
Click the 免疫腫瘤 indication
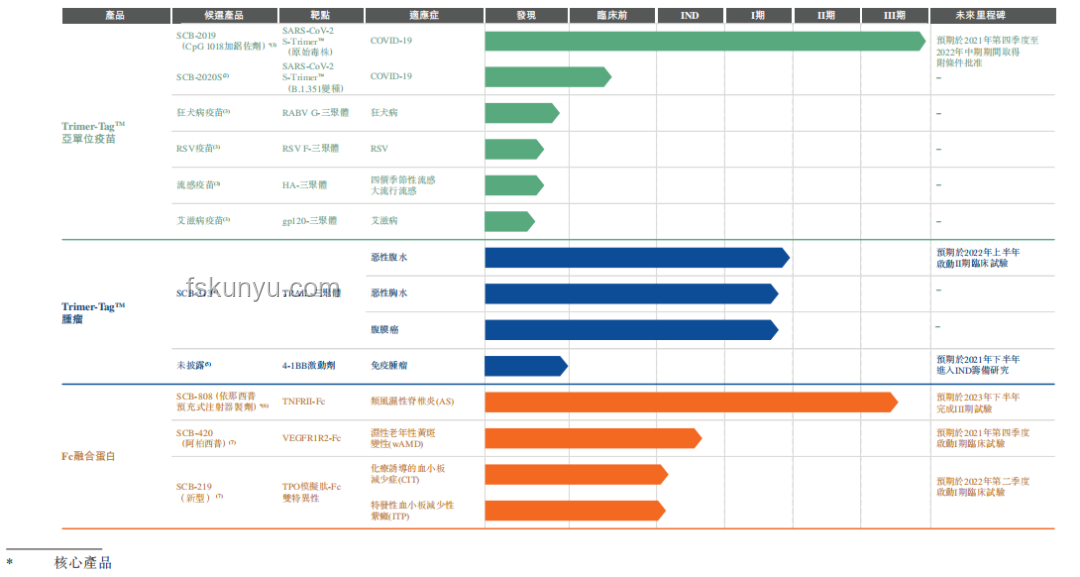(x=389, y=365)
